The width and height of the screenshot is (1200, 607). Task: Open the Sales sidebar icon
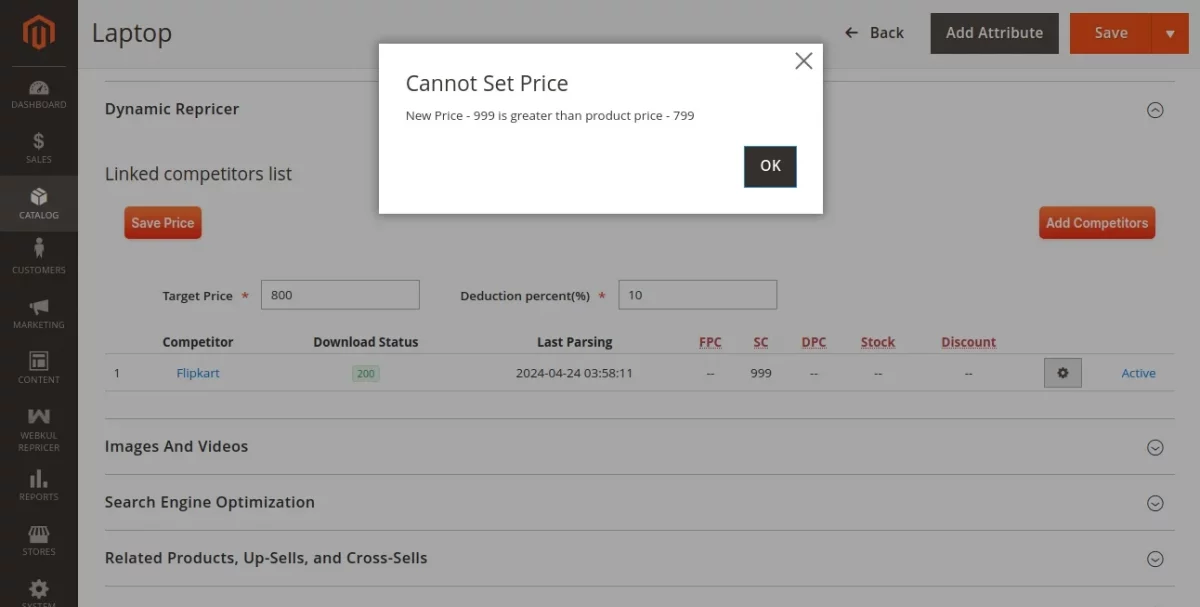point(38,146)
